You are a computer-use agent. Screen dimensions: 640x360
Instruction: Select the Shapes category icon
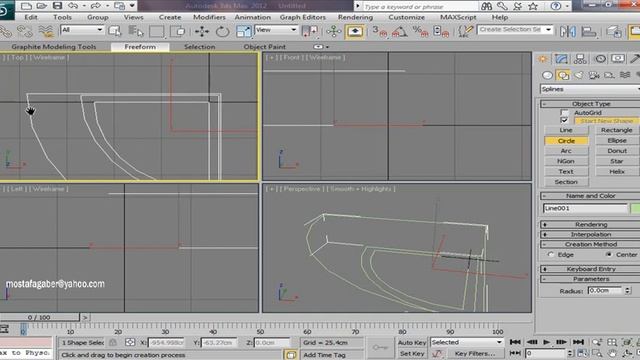tap(563, 75)
